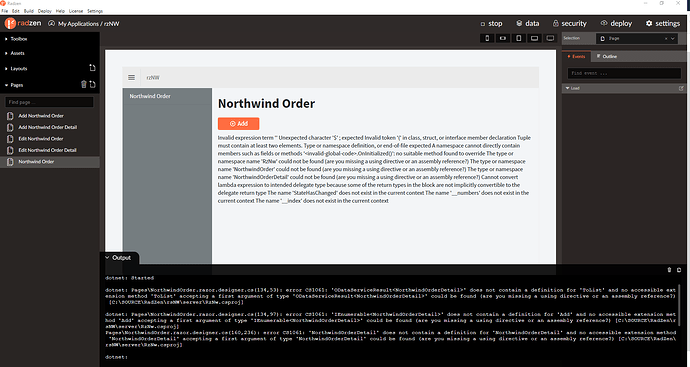Click page icon of Edit Northwind Order
This screenshot has width=690, height=367.
pos(10,139)
